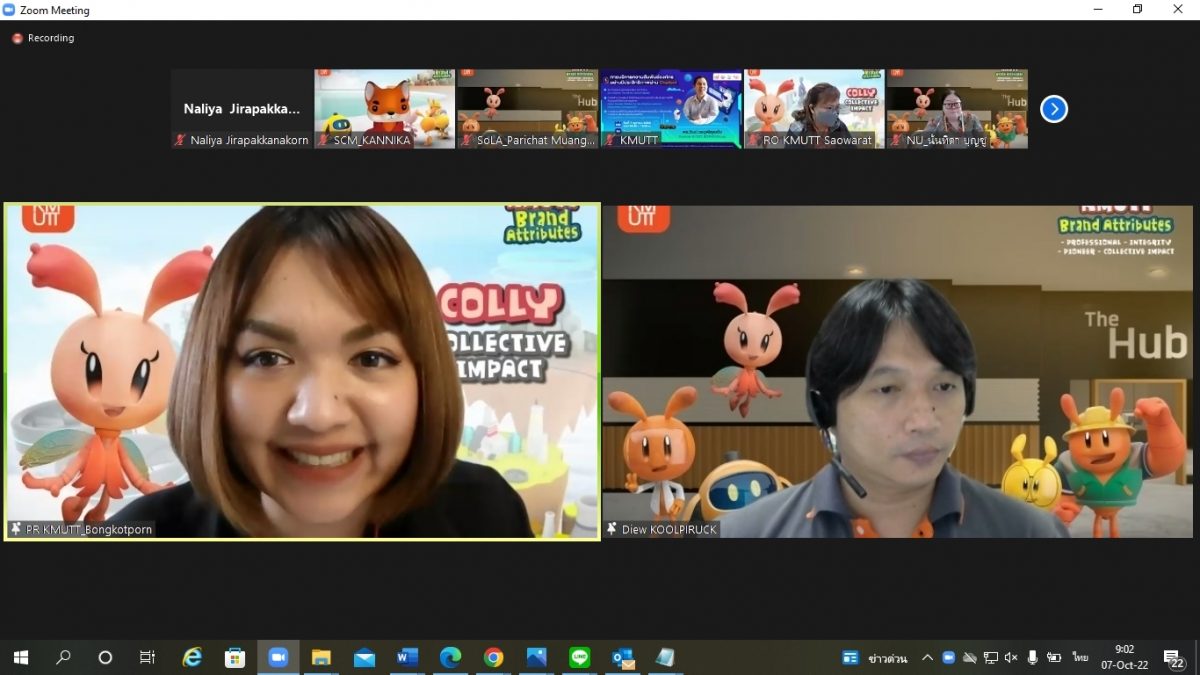
Task: Click muted mic icon beside SCM_KANNIKA
Action: [x=324, y=141]
